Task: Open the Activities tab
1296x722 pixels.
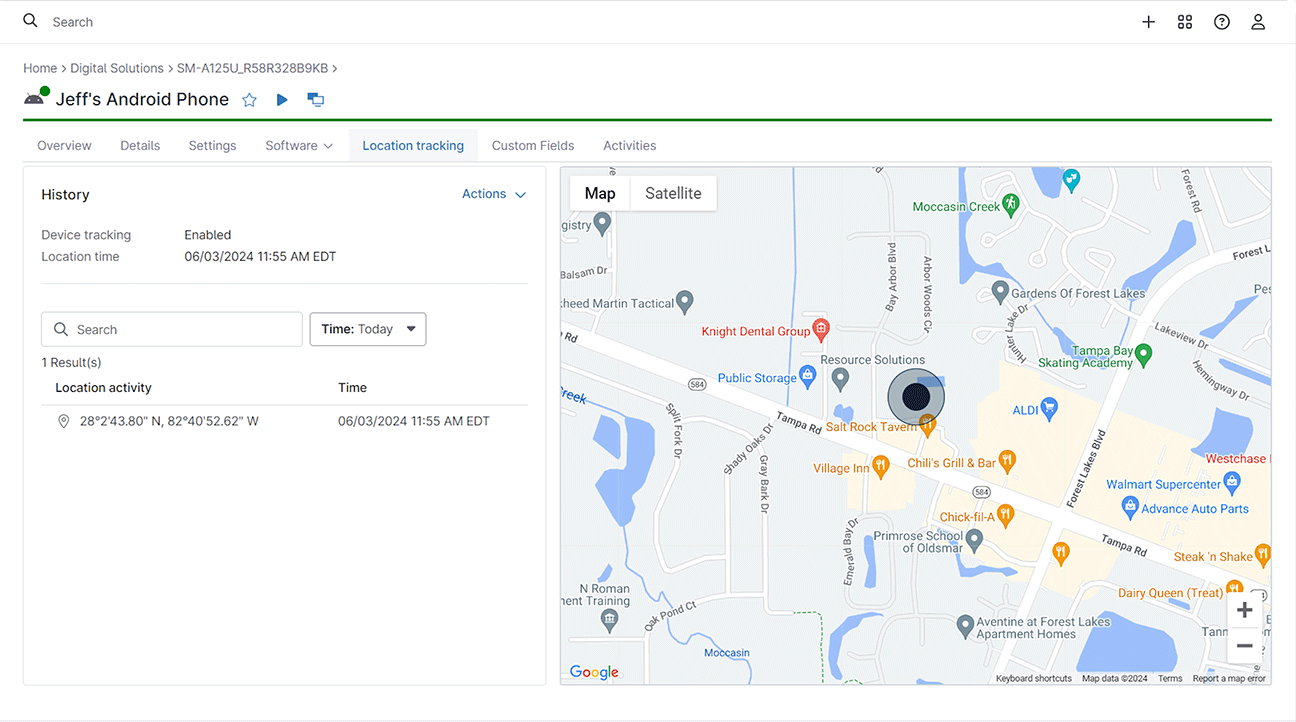Action: [x=629, y=145]
